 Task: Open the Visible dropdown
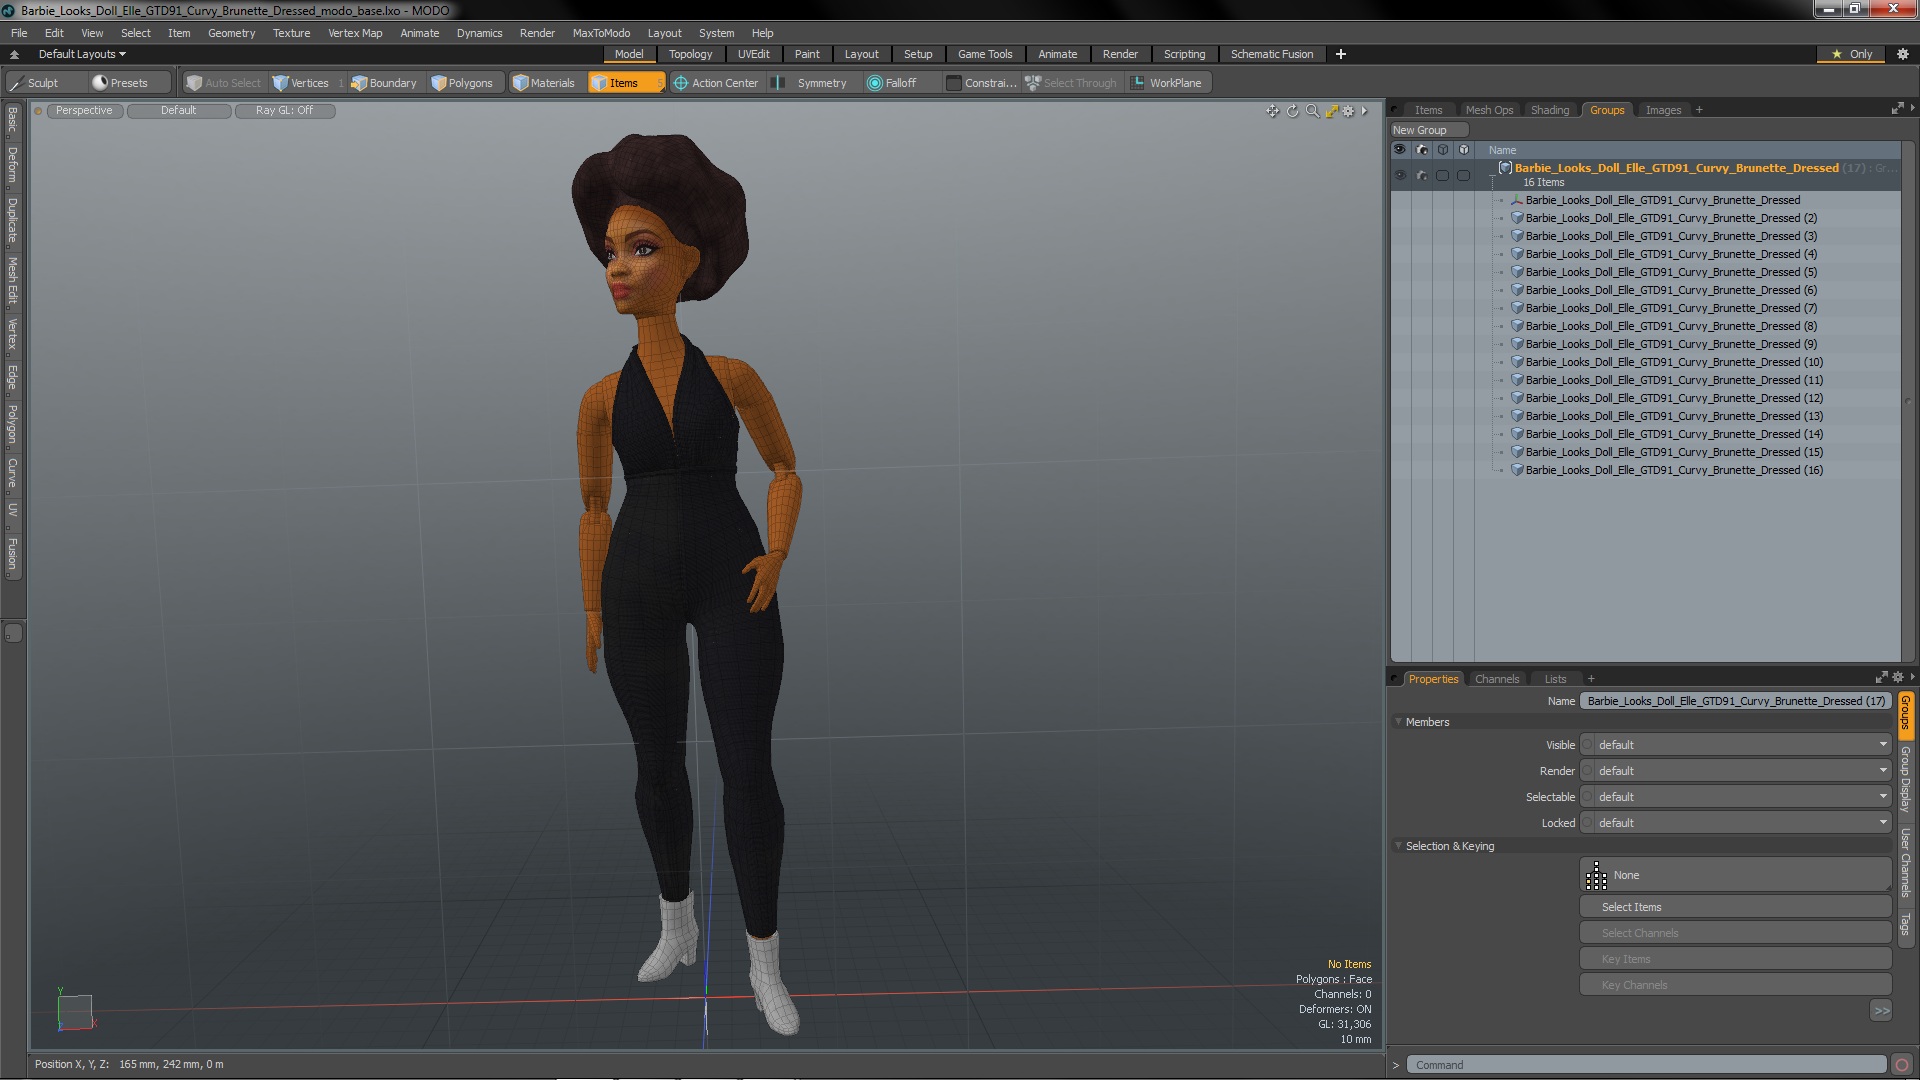pos(1741,745)
